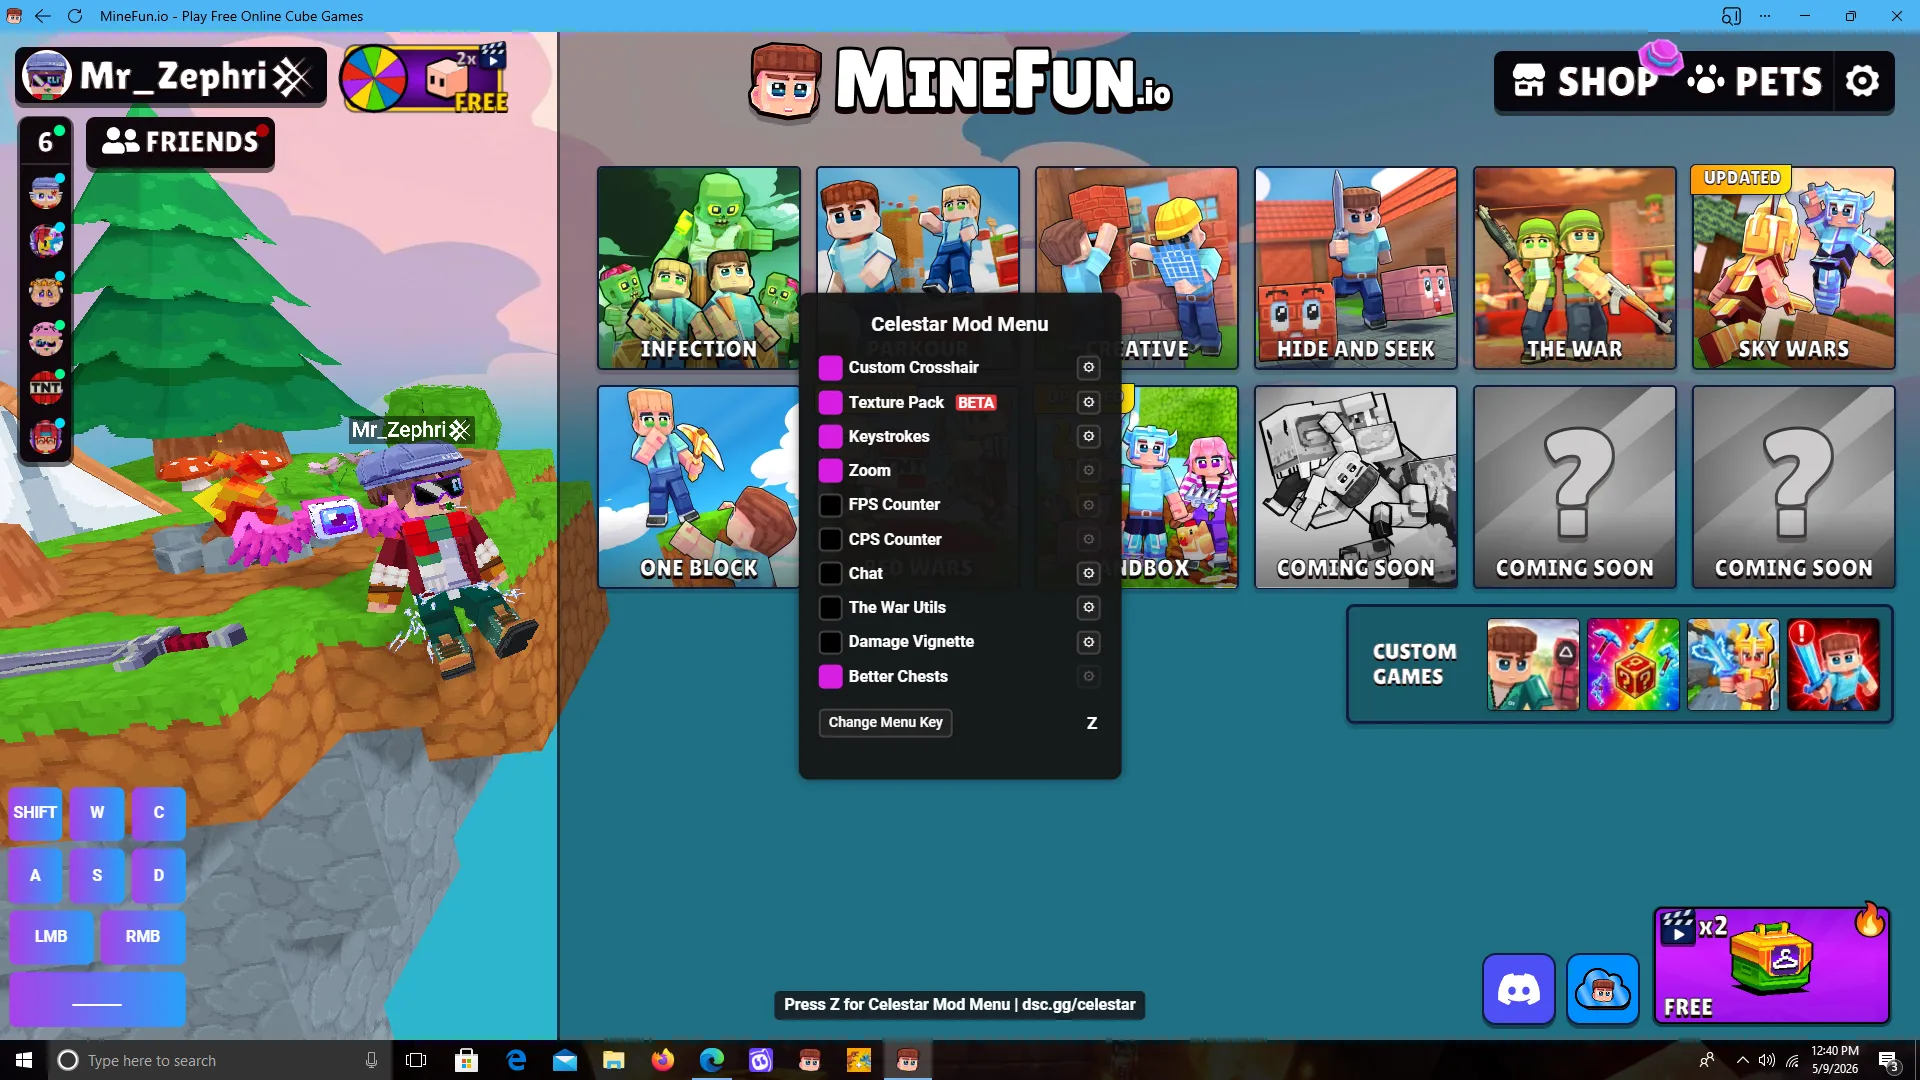Open the red exclamation custom game thumbnail
Image resolution: width=1920 pixels, height=1080 pixels.
1833,664
